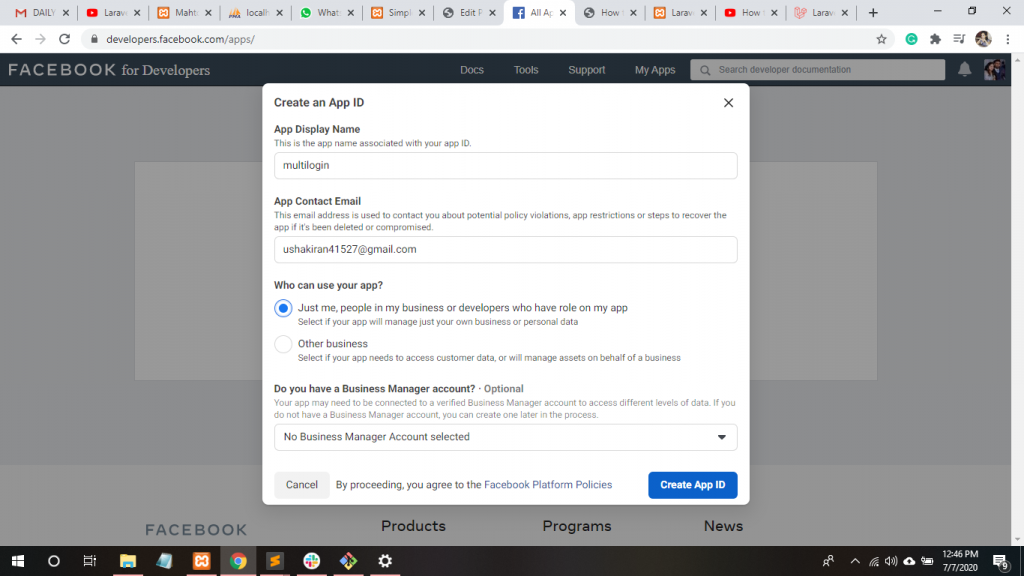
Task: Open a new browser tab
Action: pos(873,12)
